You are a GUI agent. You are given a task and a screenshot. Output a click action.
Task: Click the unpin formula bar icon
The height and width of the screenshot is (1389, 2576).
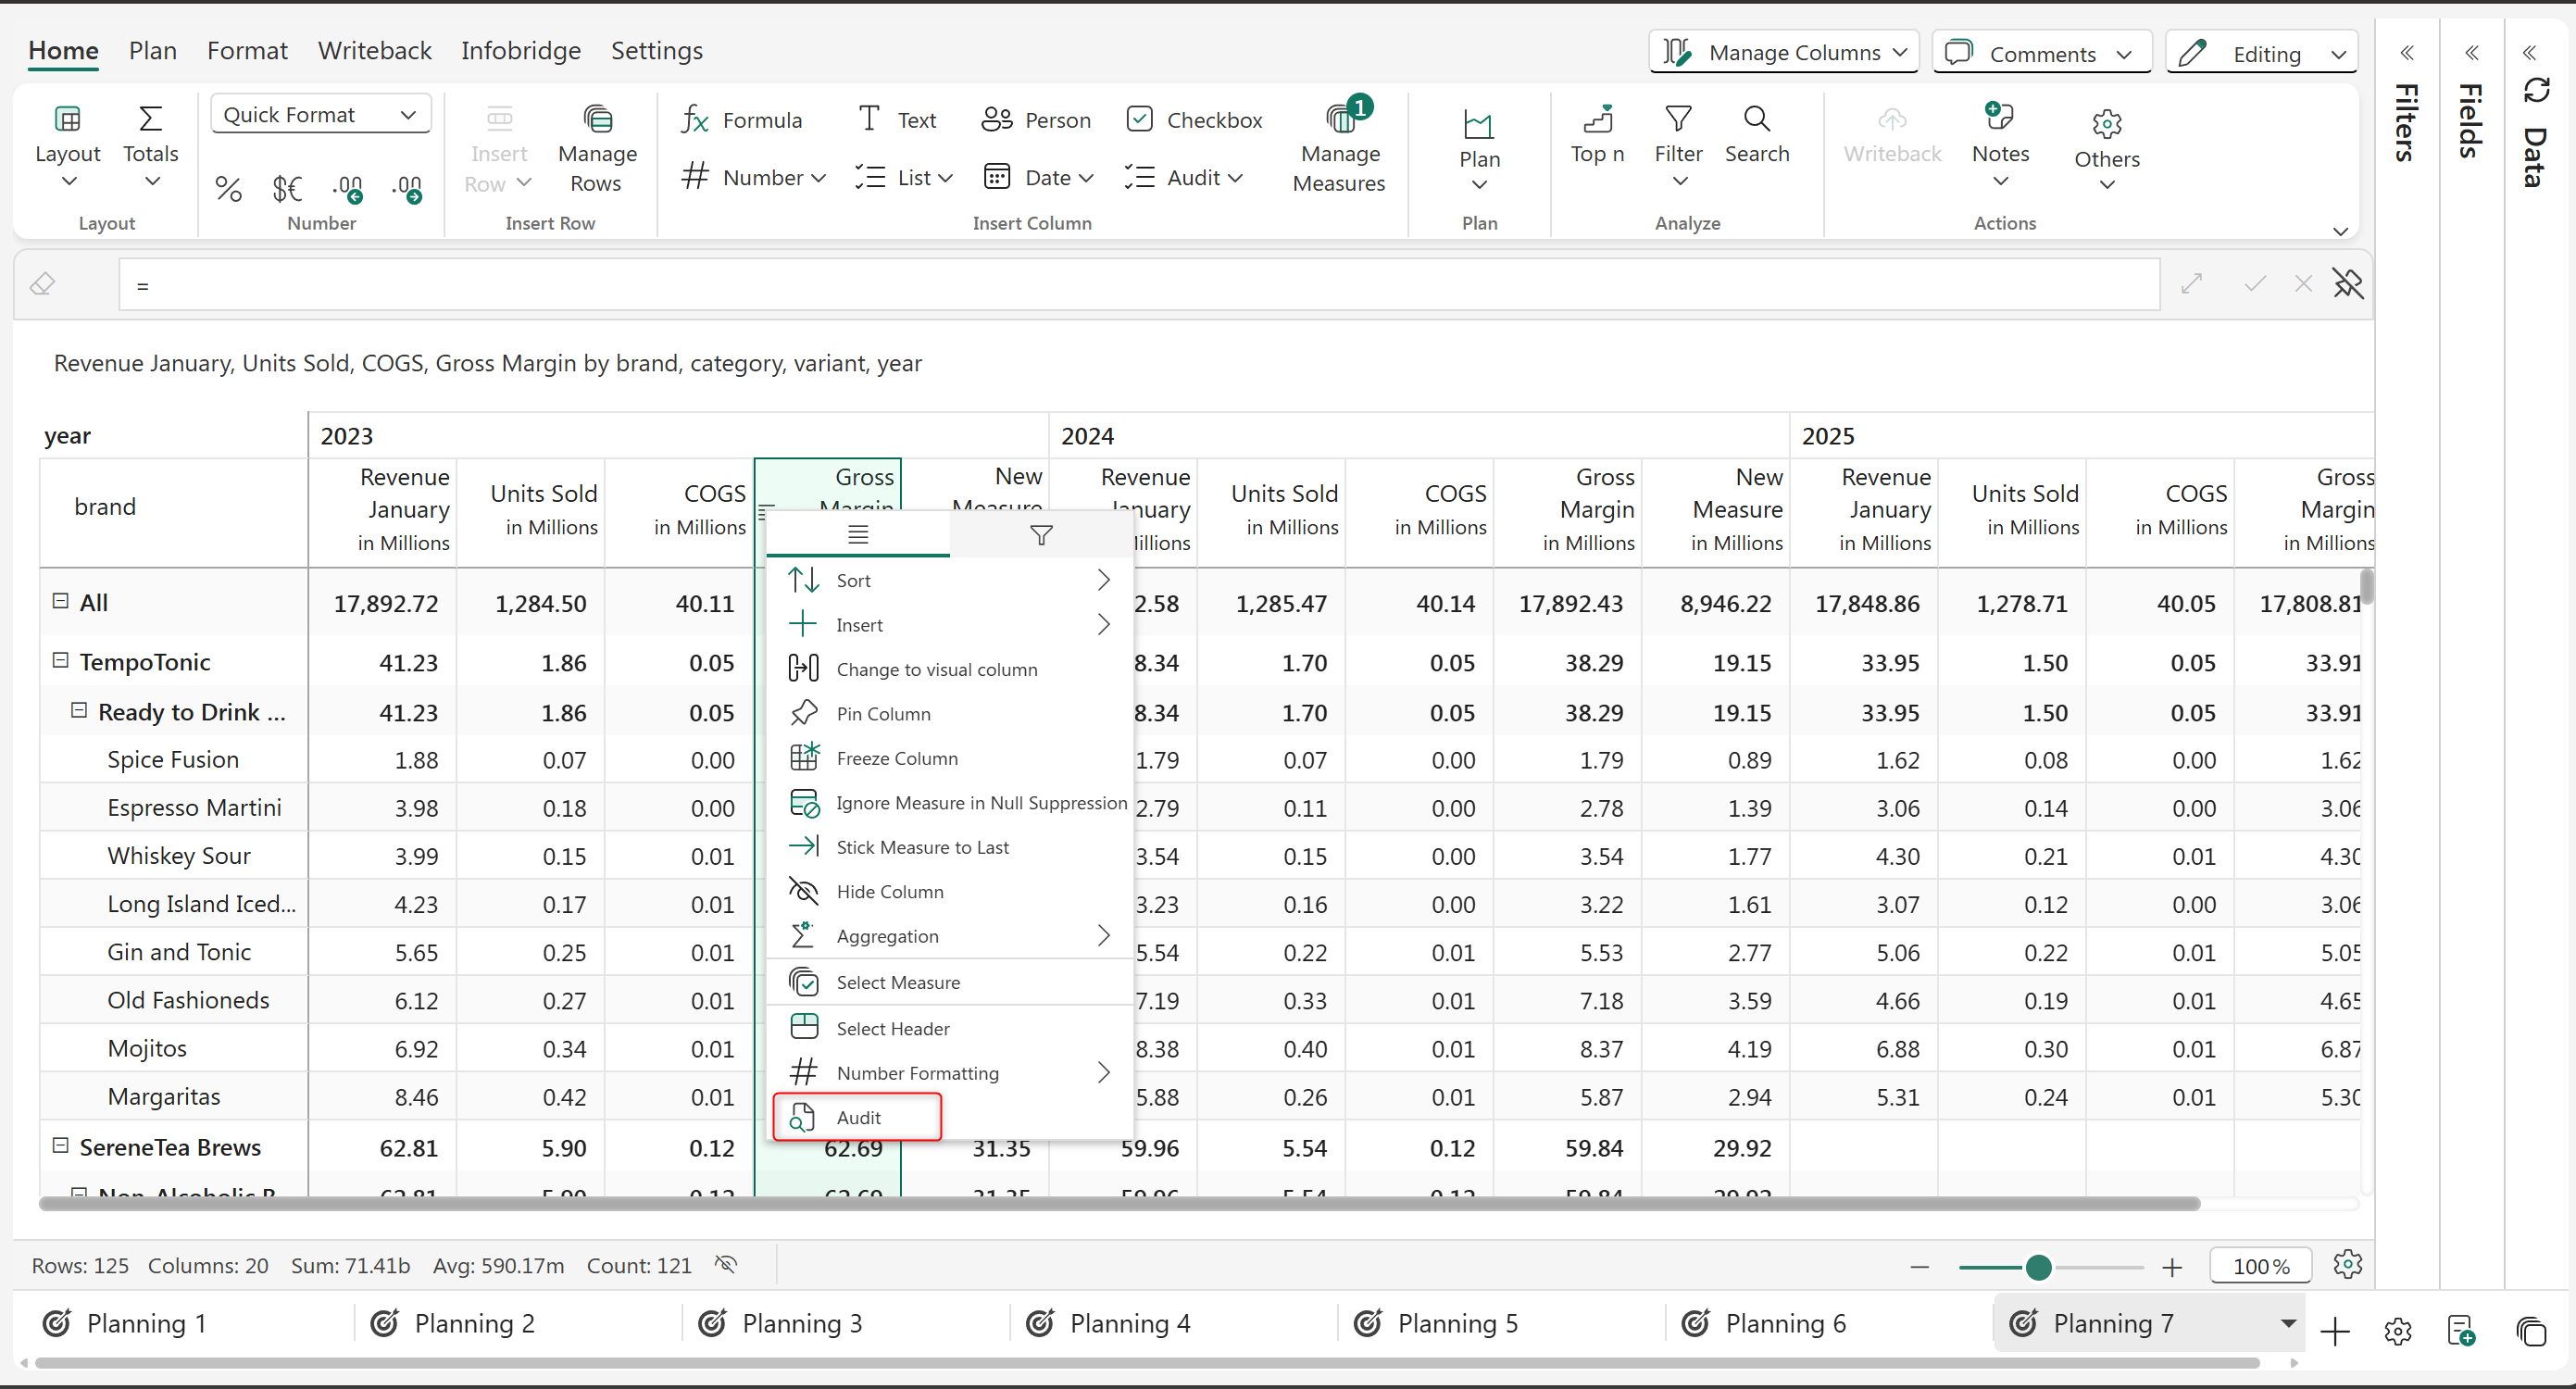coord(2348,284)
